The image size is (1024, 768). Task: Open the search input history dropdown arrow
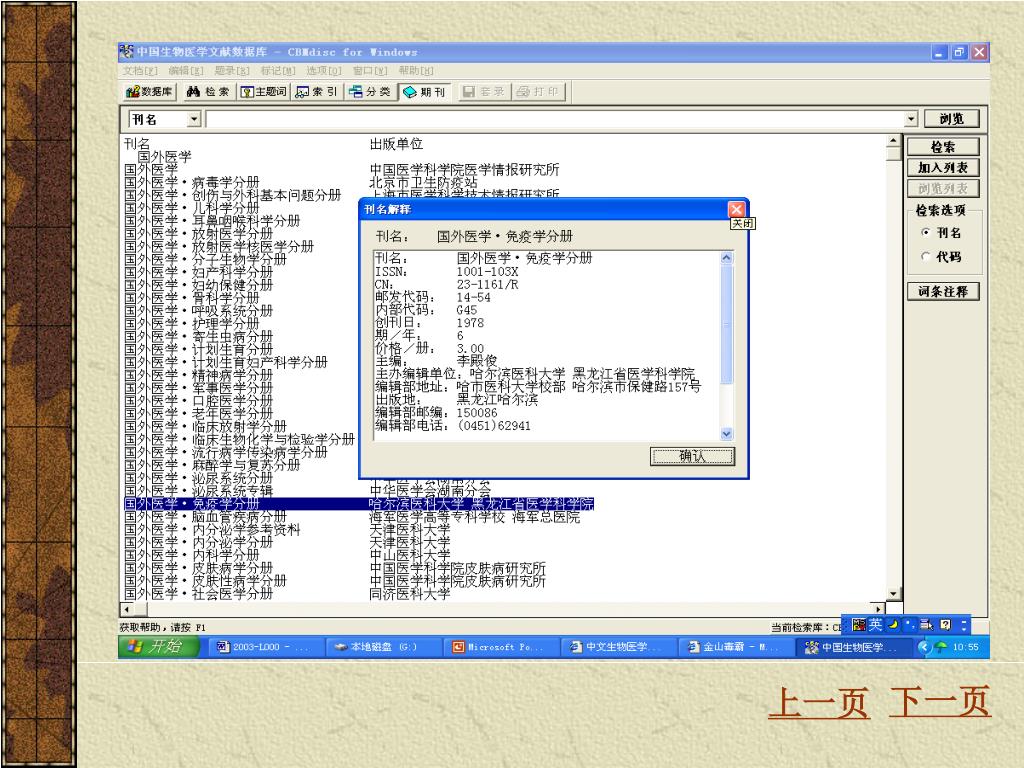pos(911,119)
